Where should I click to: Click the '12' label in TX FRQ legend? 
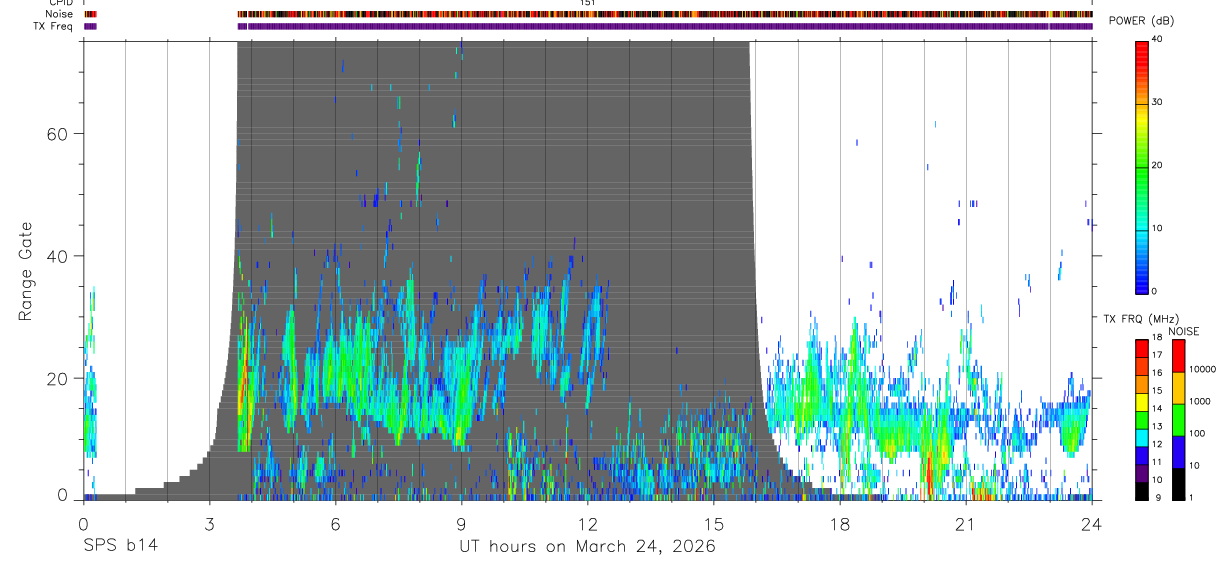click(1157, 444)
